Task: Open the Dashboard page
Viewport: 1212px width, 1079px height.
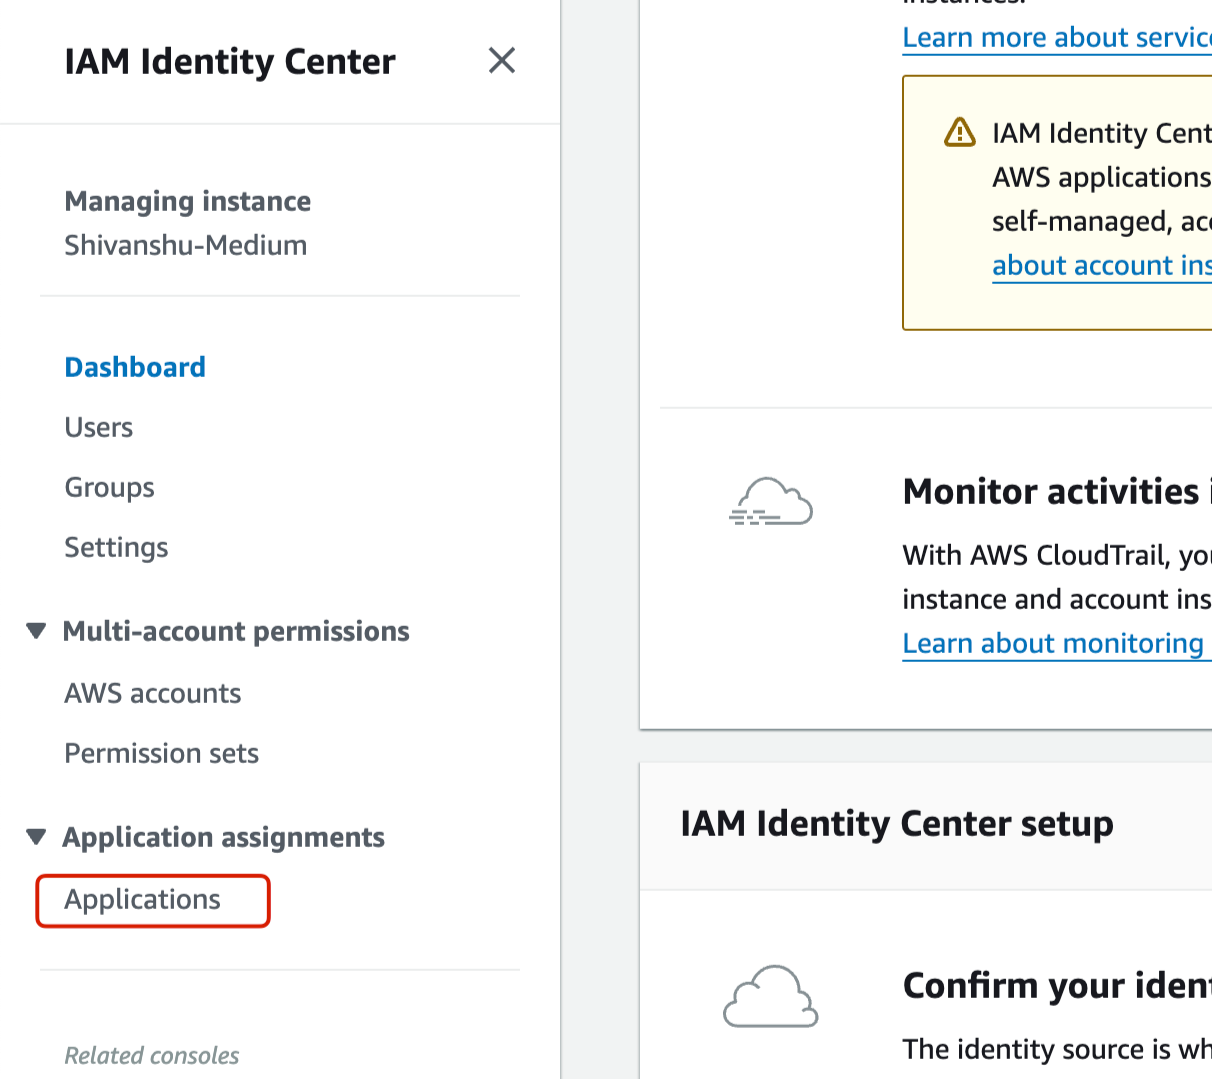Action: click(x=135, y=367)
